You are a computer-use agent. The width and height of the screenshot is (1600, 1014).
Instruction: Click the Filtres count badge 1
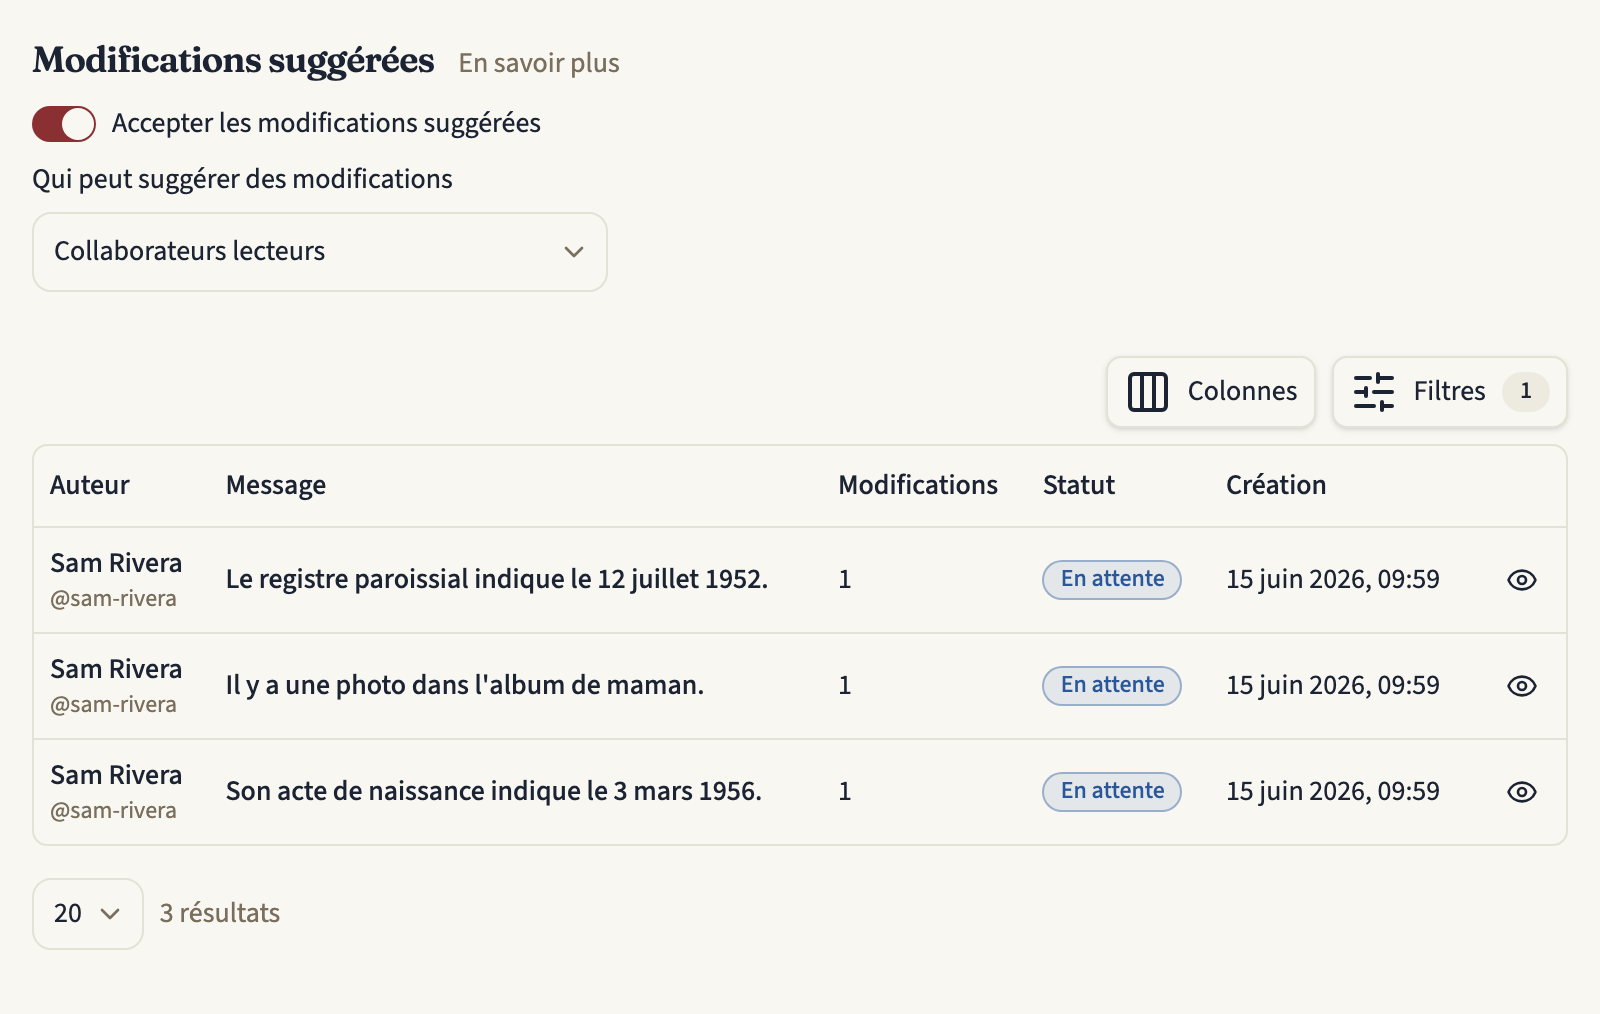[x=1525, y=392]
